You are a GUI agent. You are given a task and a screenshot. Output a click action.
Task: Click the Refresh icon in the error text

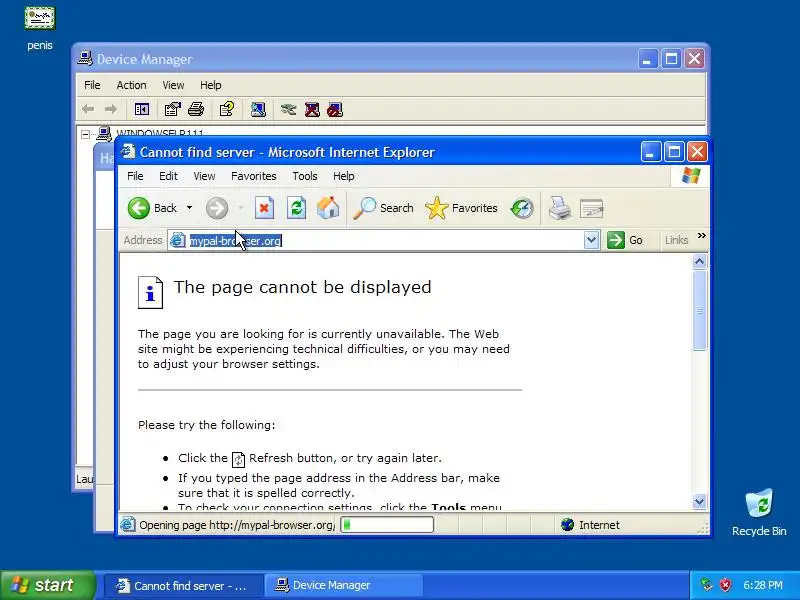(238, 459)
